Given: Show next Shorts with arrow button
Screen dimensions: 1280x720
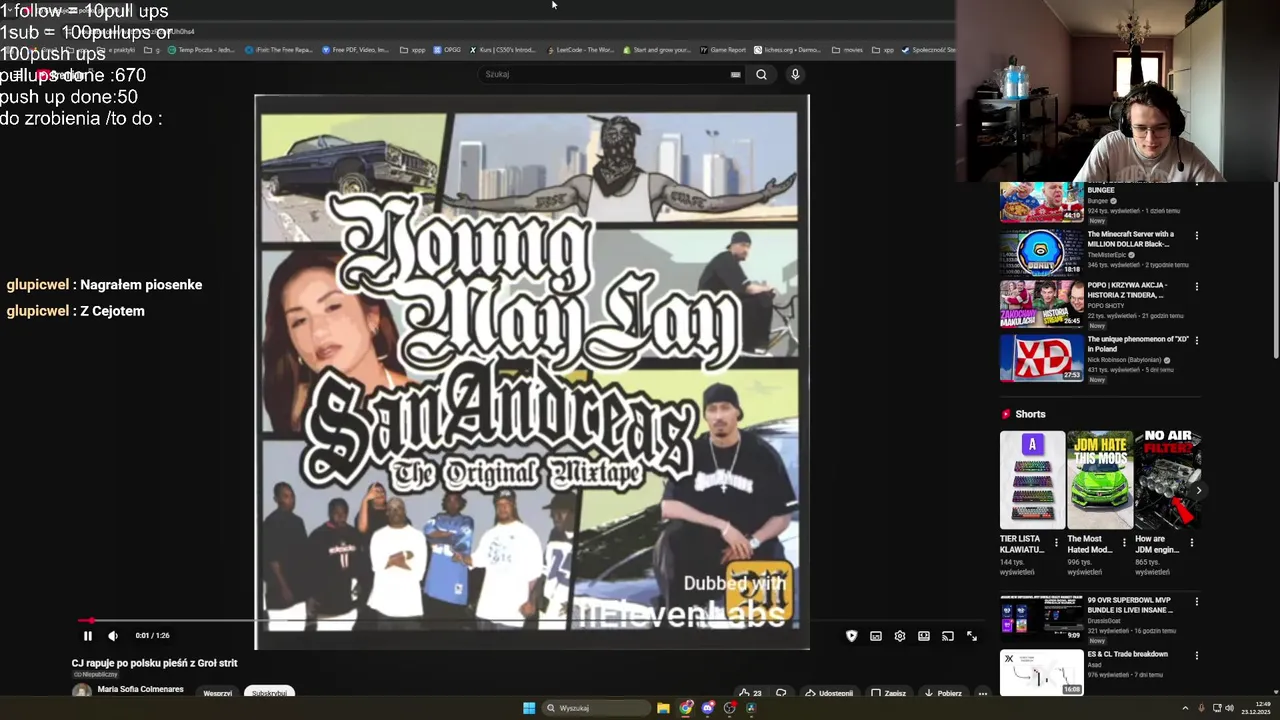Looking at the screenshot, I should point(1198,490).
